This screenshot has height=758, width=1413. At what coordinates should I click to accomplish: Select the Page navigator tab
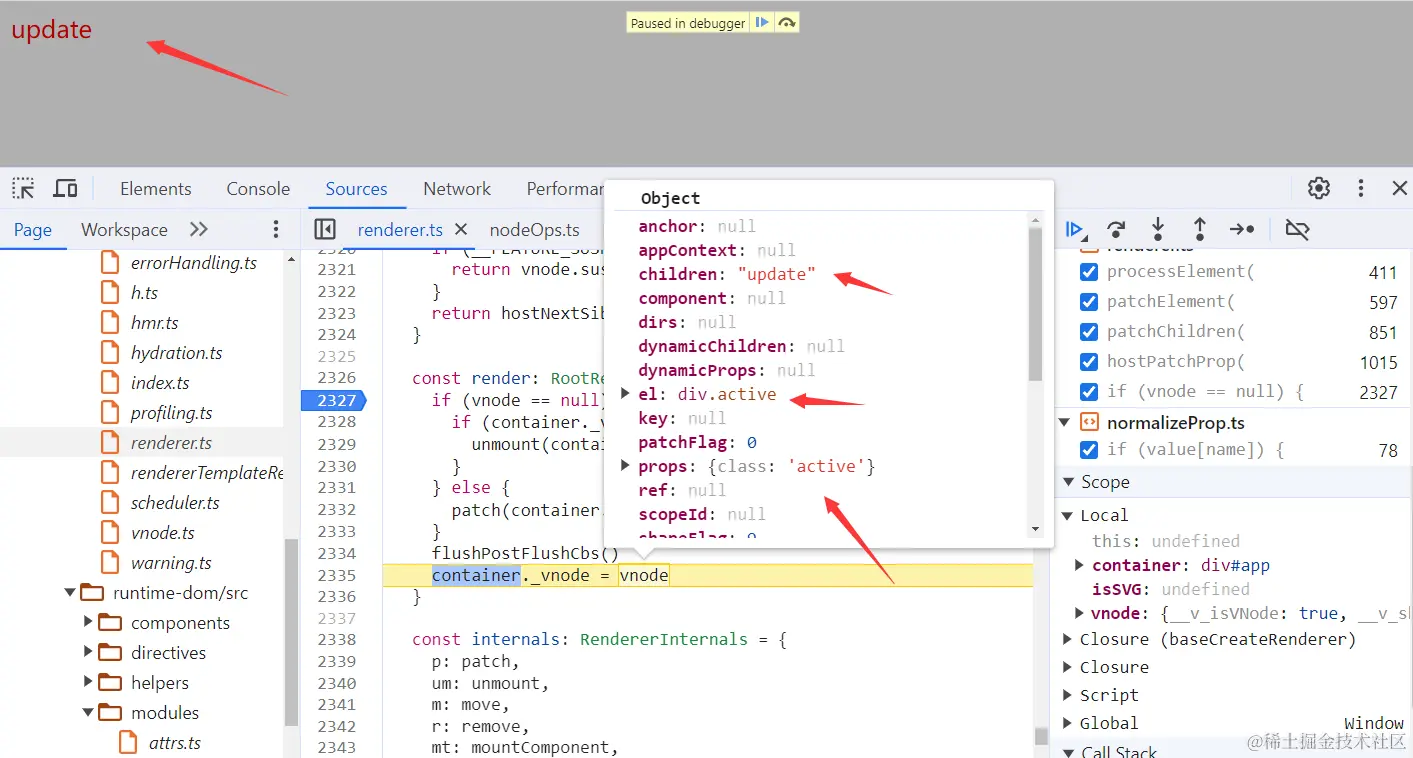pos(33,230)
